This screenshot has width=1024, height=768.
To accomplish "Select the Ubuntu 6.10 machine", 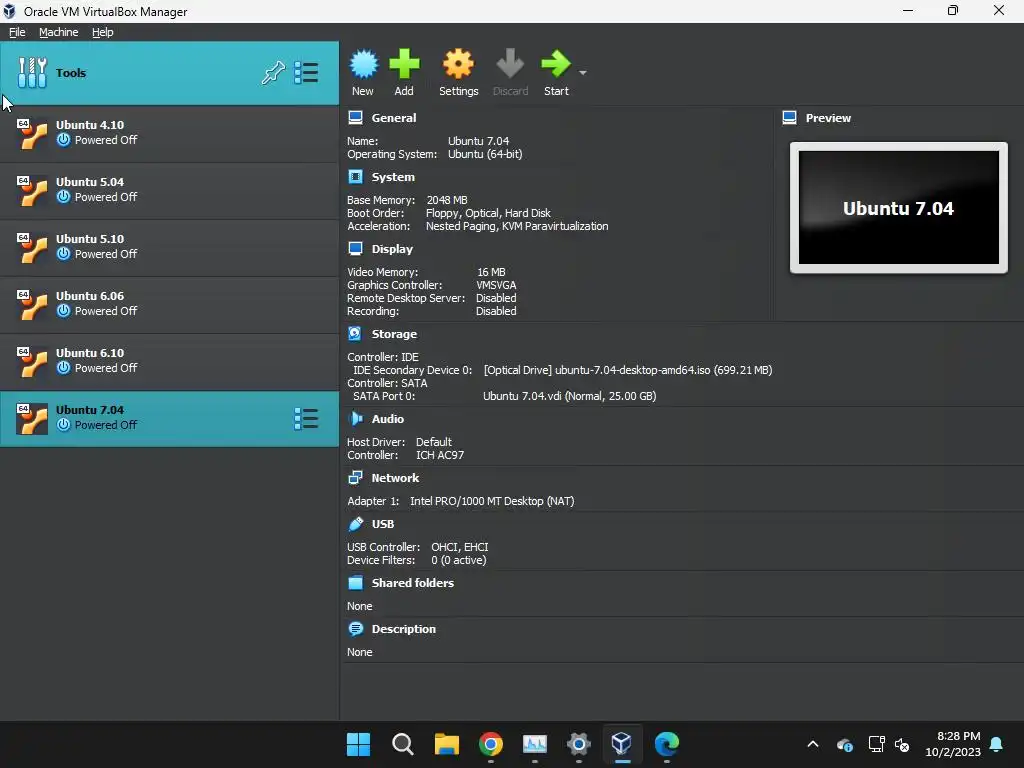I will tap(169, 360).
